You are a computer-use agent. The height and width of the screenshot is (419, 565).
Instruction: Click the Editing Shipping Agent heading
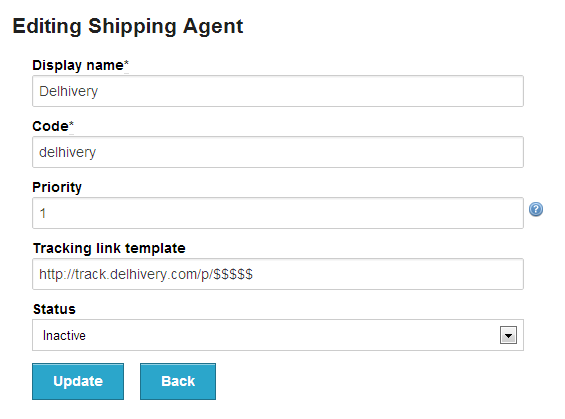pyautogui.click(x=128, y=26)
